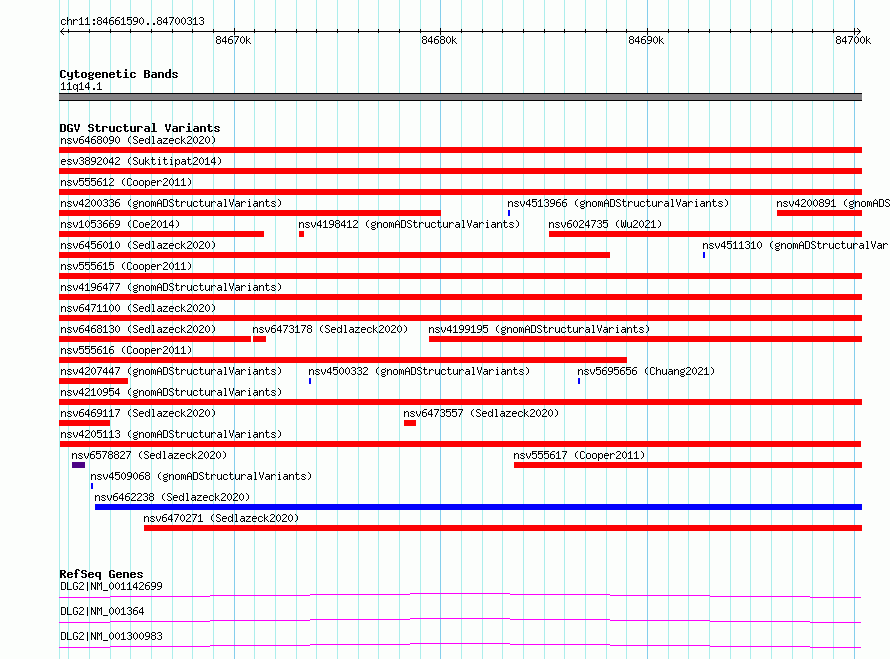The height and width of the screenshot is (659, 890).
Task: Select nsv6462238 (Sedlazeck2020) label
Action: coord(172,497)
